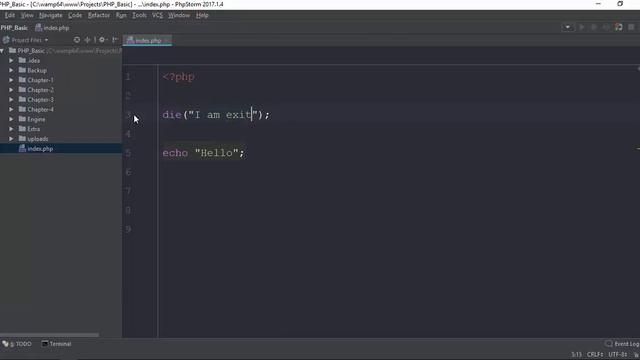Open the Run menu
This screenshot has height=360, width=640.
click(121, 15)
